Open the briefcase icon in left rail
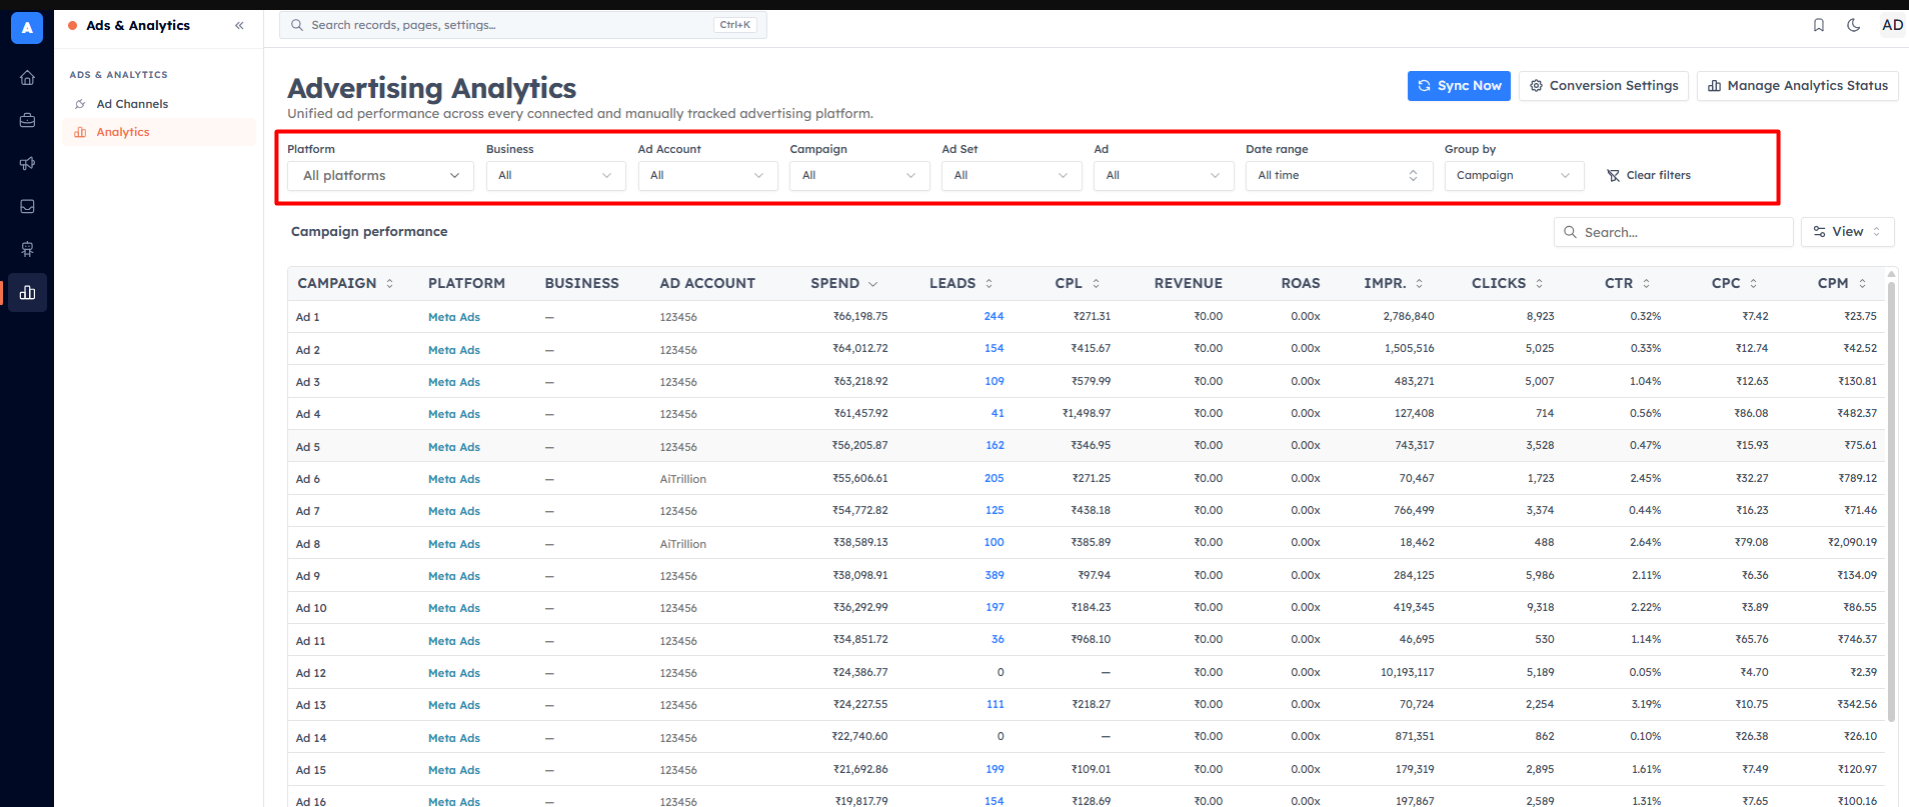This screenshot has height=807, width=1909. coord(27,120)
